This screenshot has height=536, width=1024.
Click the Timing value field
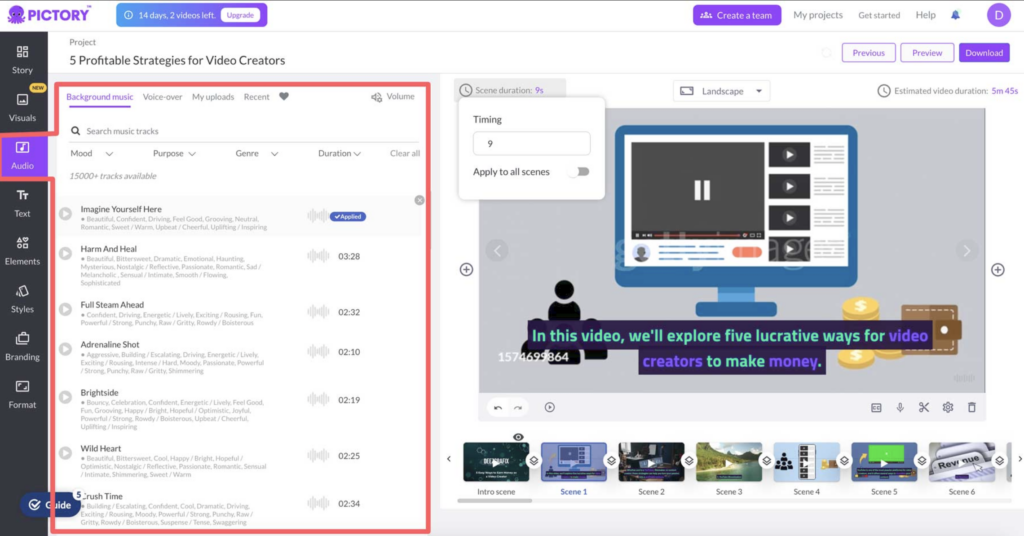click(x=532, y=144)
